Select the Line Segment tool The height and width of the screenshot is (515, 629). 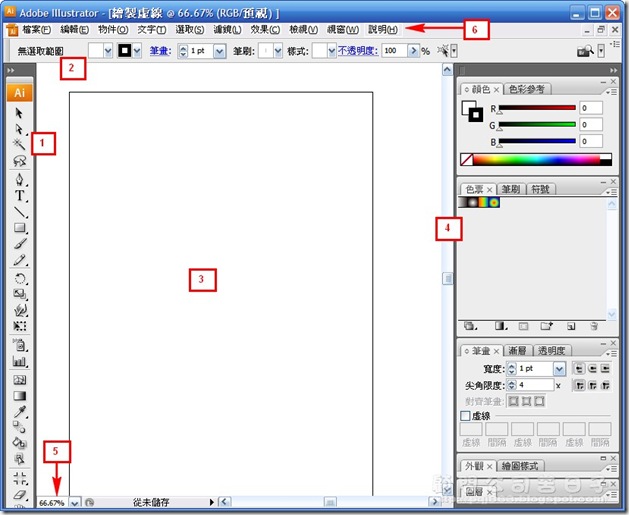click(20, 212)
